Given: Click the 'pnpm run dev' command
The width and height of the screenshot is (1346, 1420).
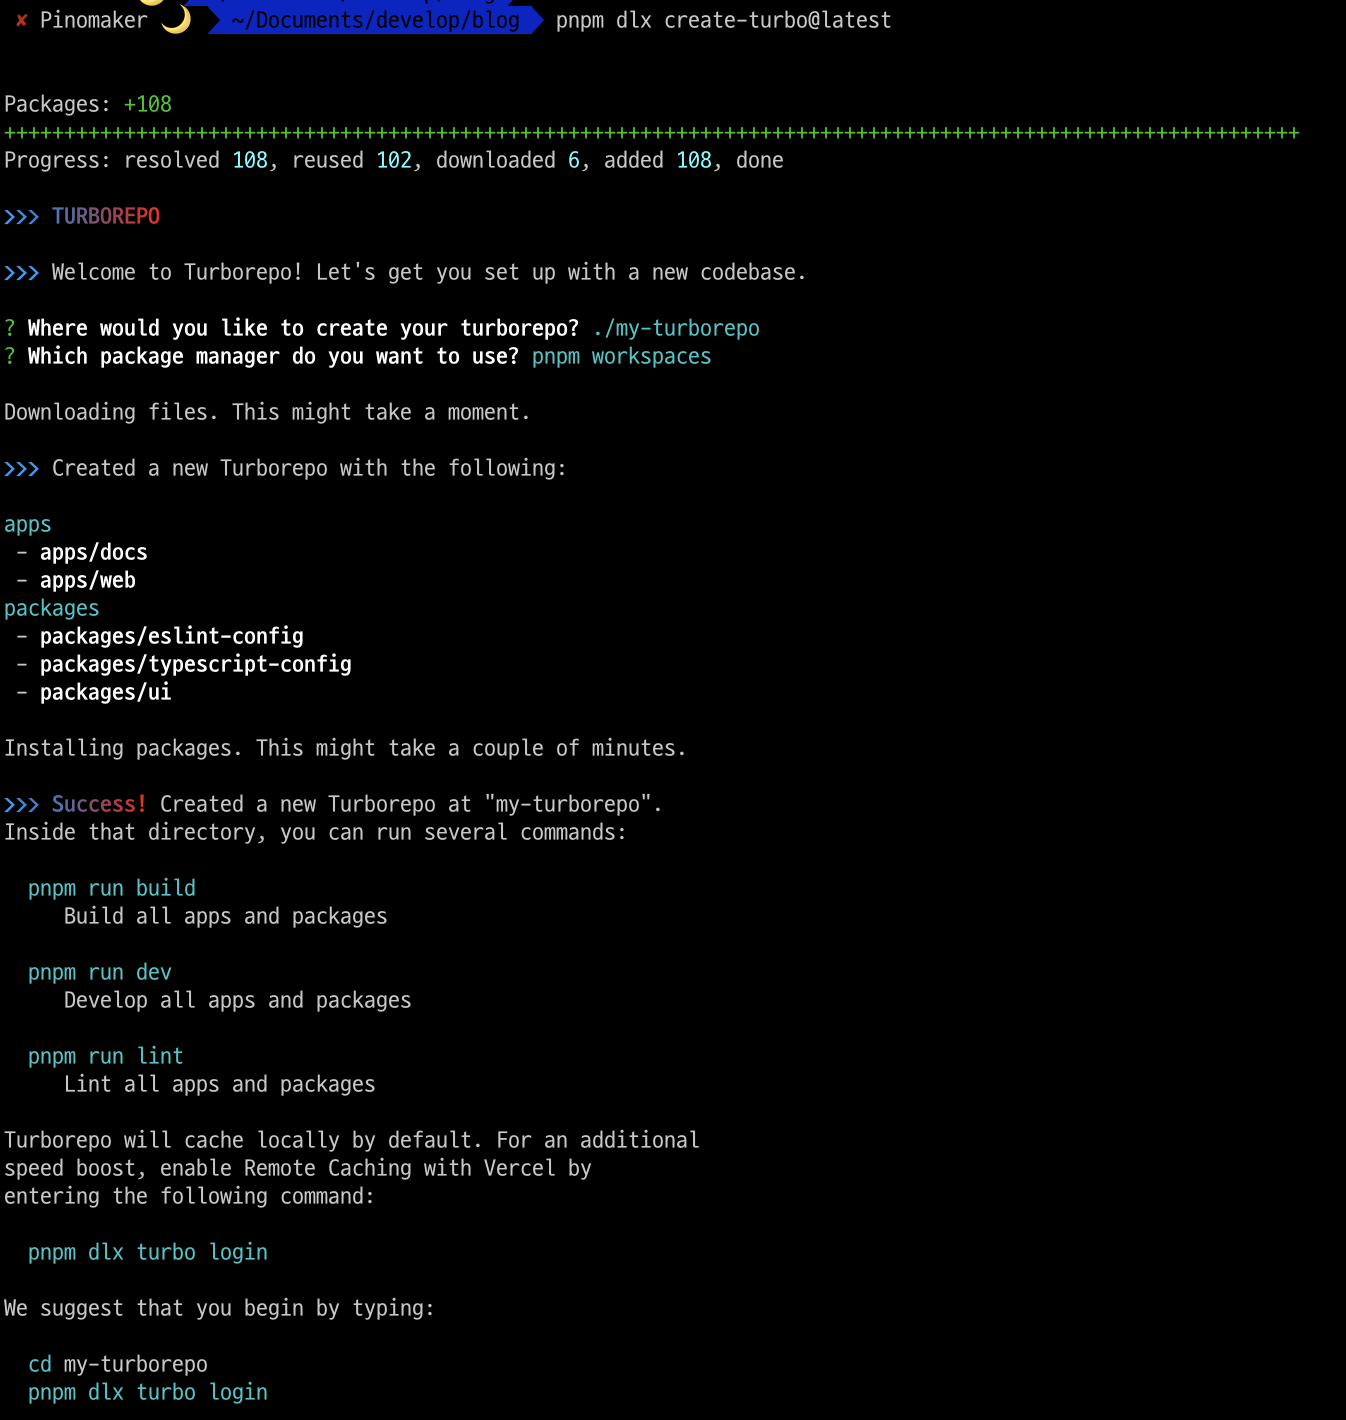Looking at the screenshot, I should click(100, 972).
